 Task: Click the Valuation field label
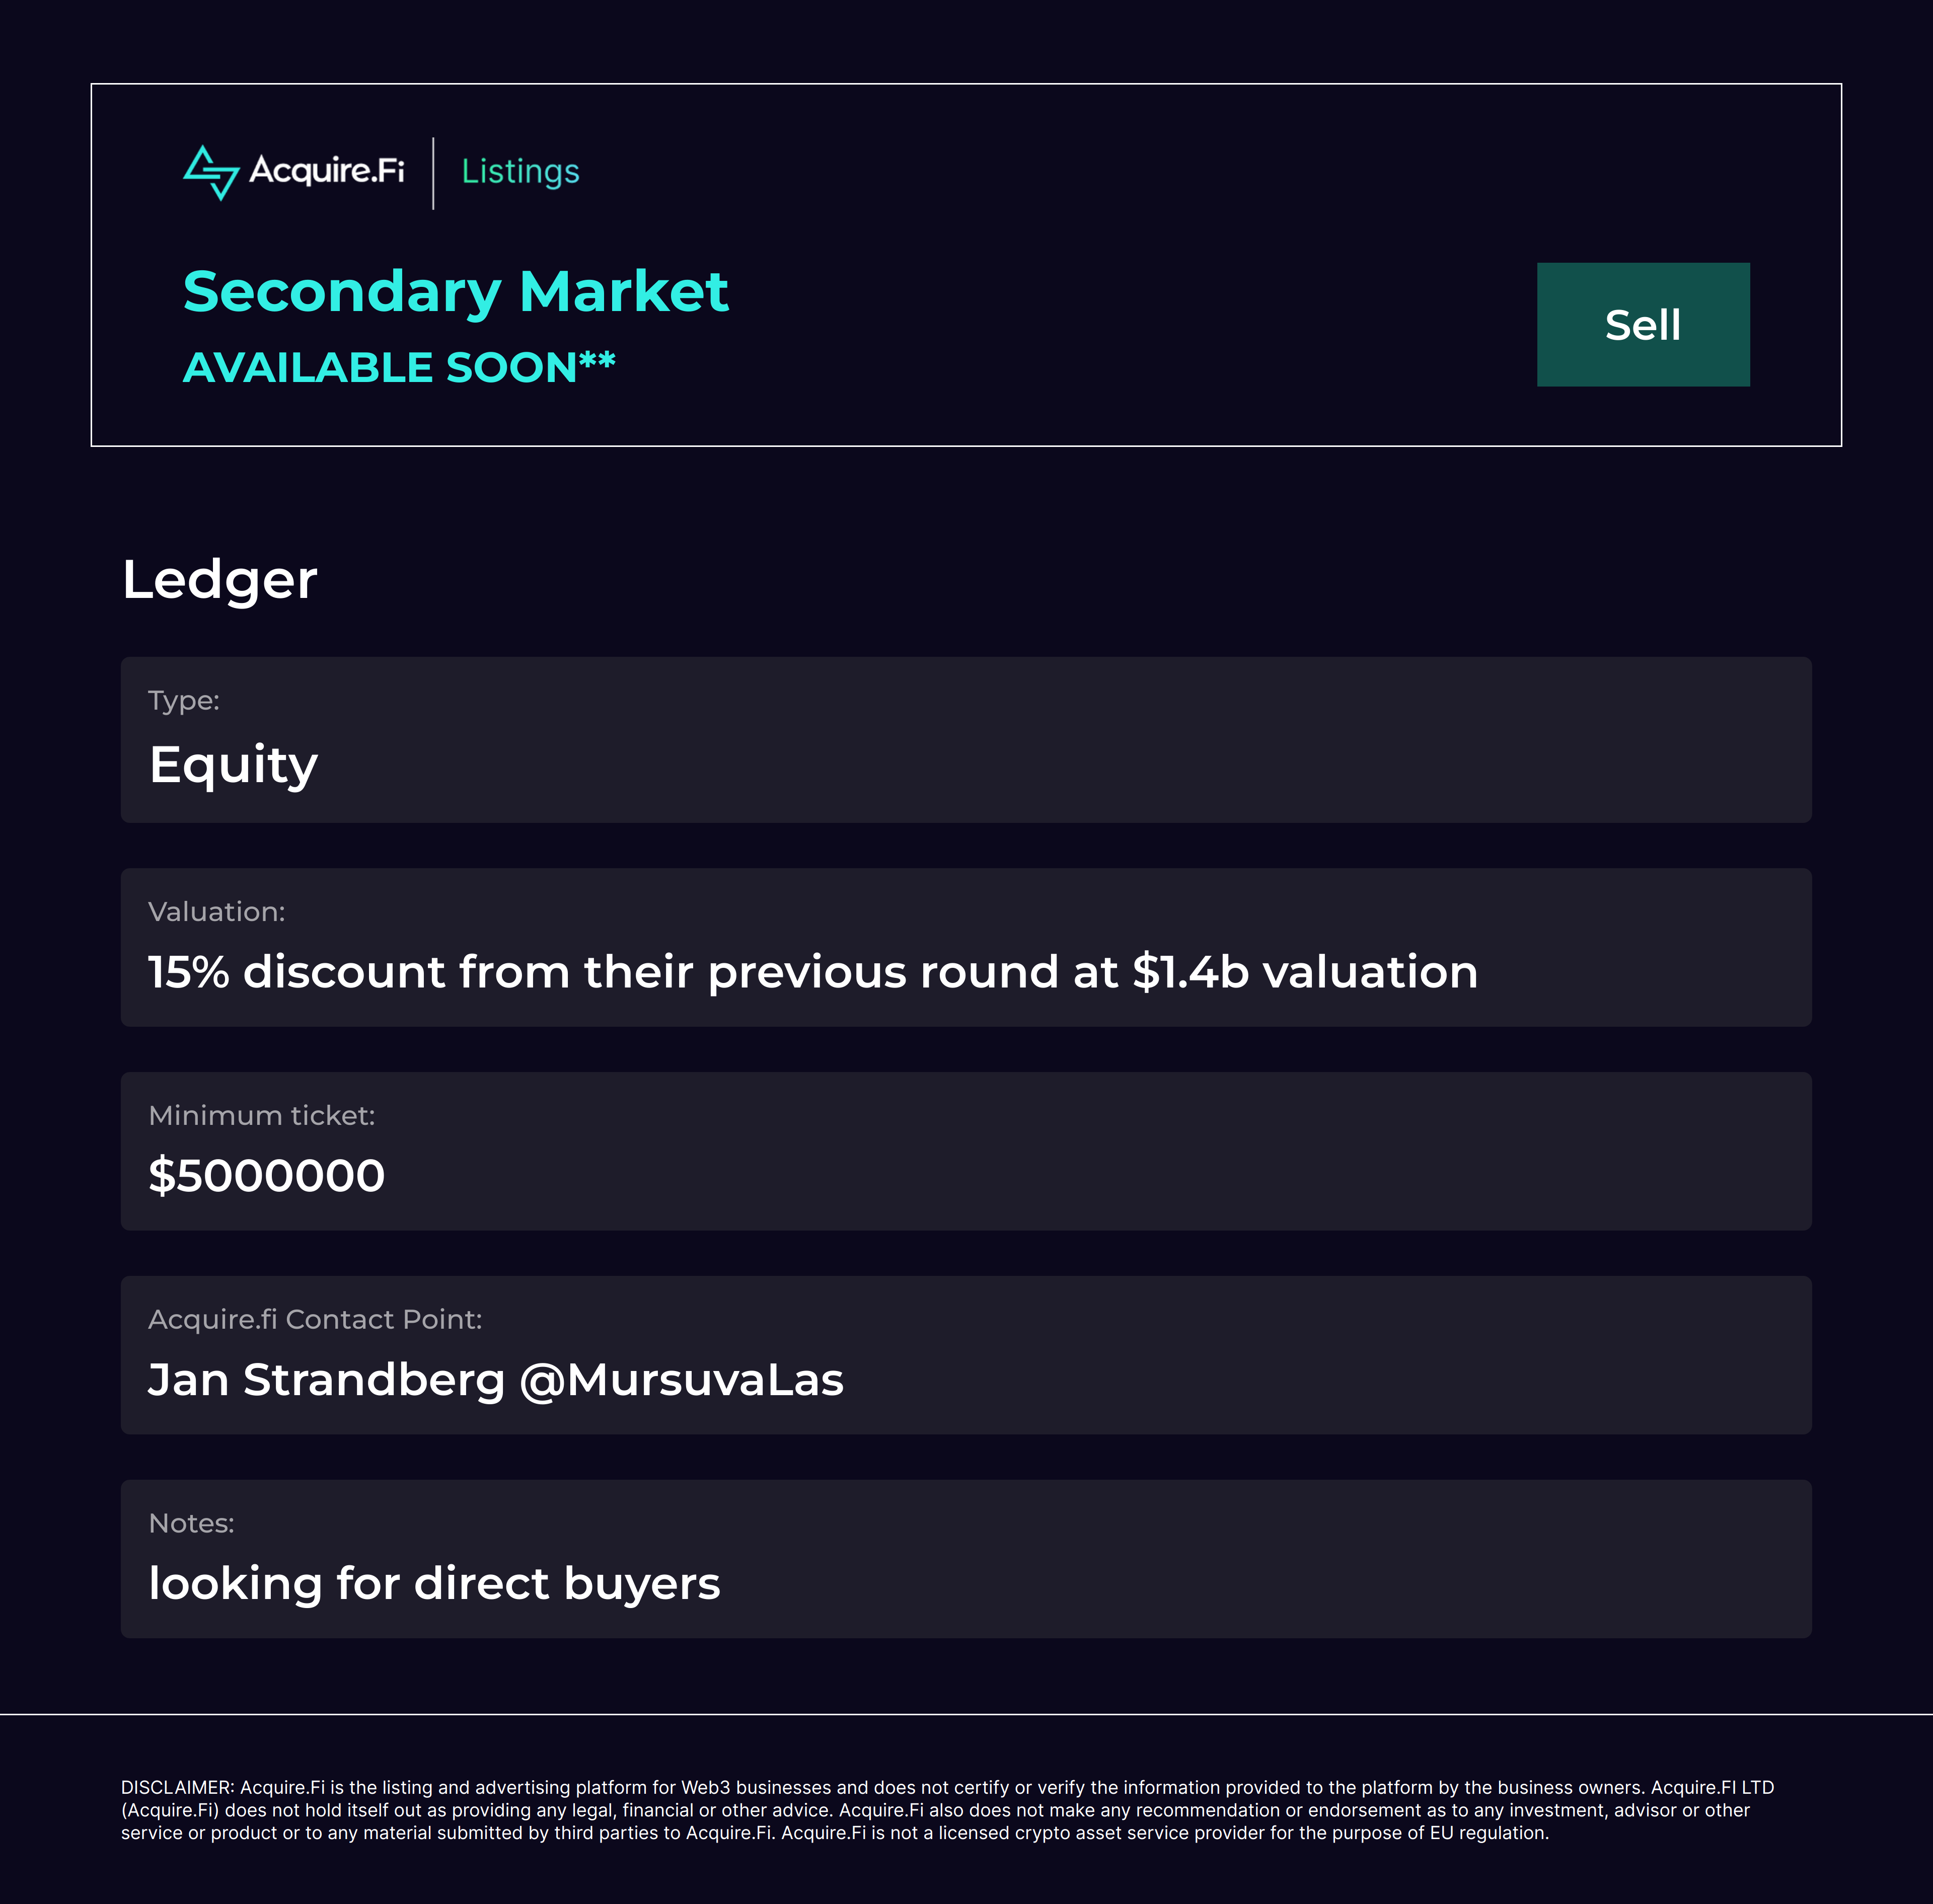(x=216, y=911)
